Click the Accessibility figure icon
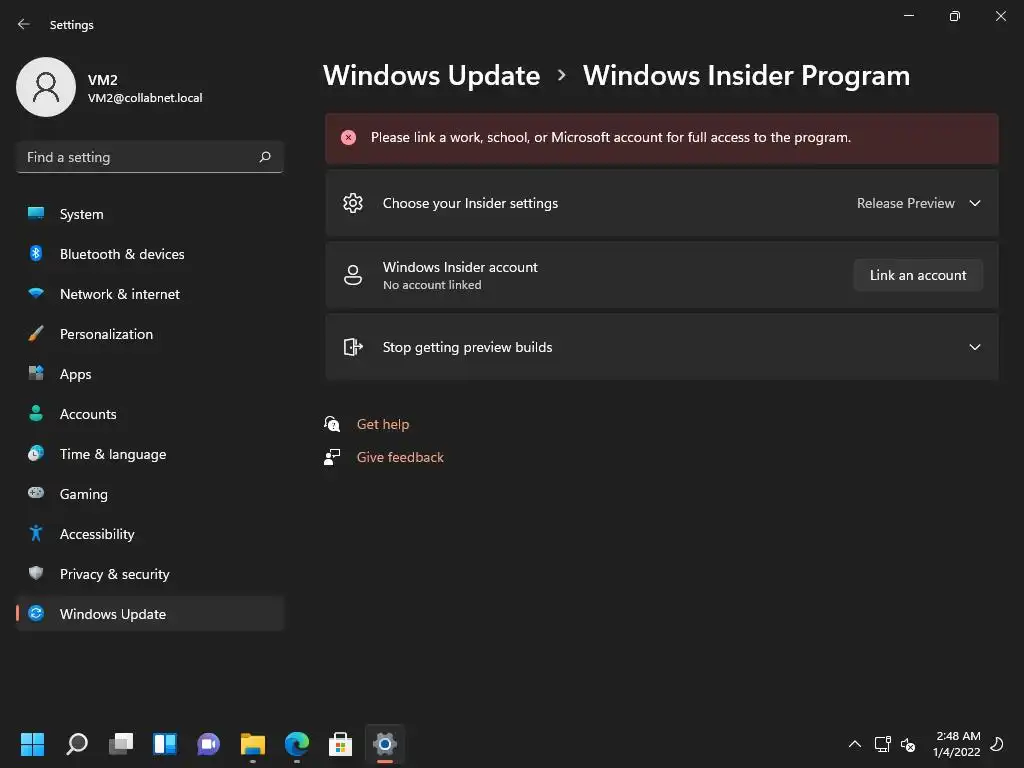 click(x=36, y=534)
